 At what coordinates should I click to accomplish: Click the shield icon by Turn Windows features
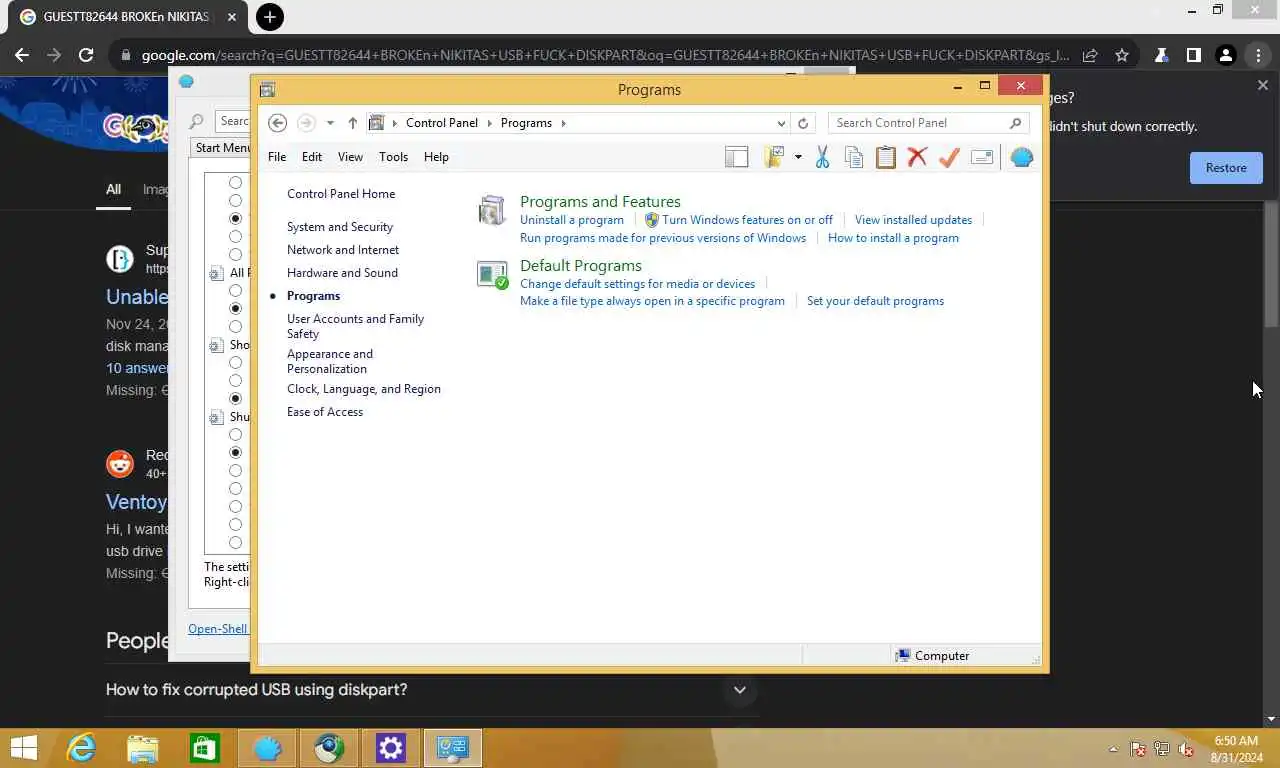[652, 220]
